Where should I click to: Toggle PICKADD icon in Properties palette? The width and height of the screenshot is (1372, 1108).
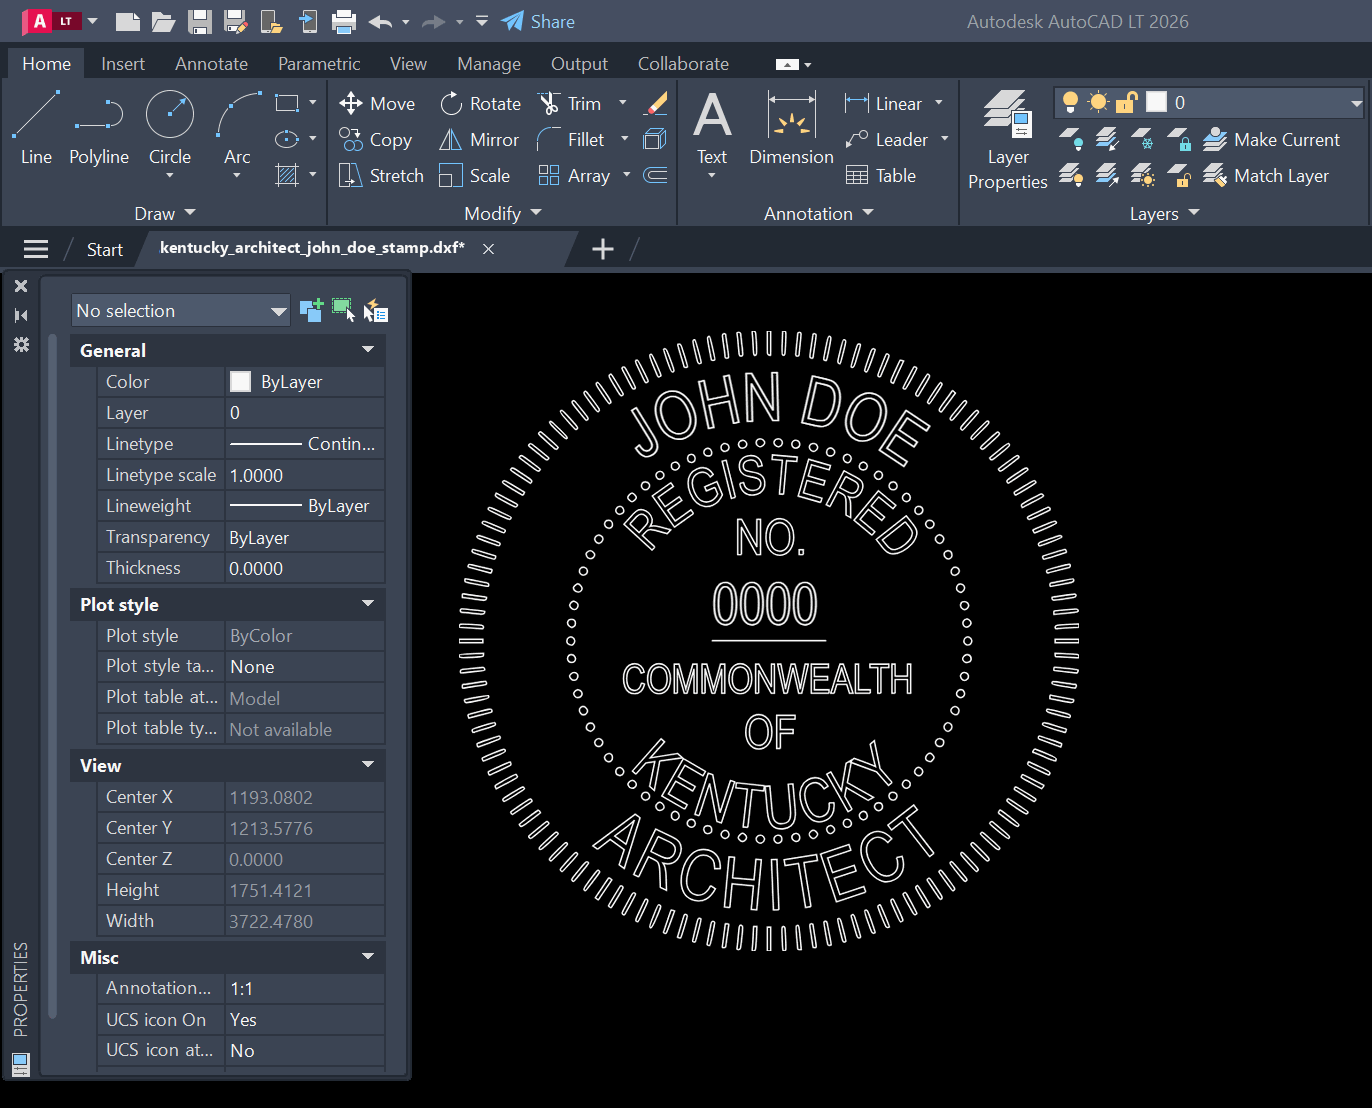pyautogui.click(x=311, y=311)
